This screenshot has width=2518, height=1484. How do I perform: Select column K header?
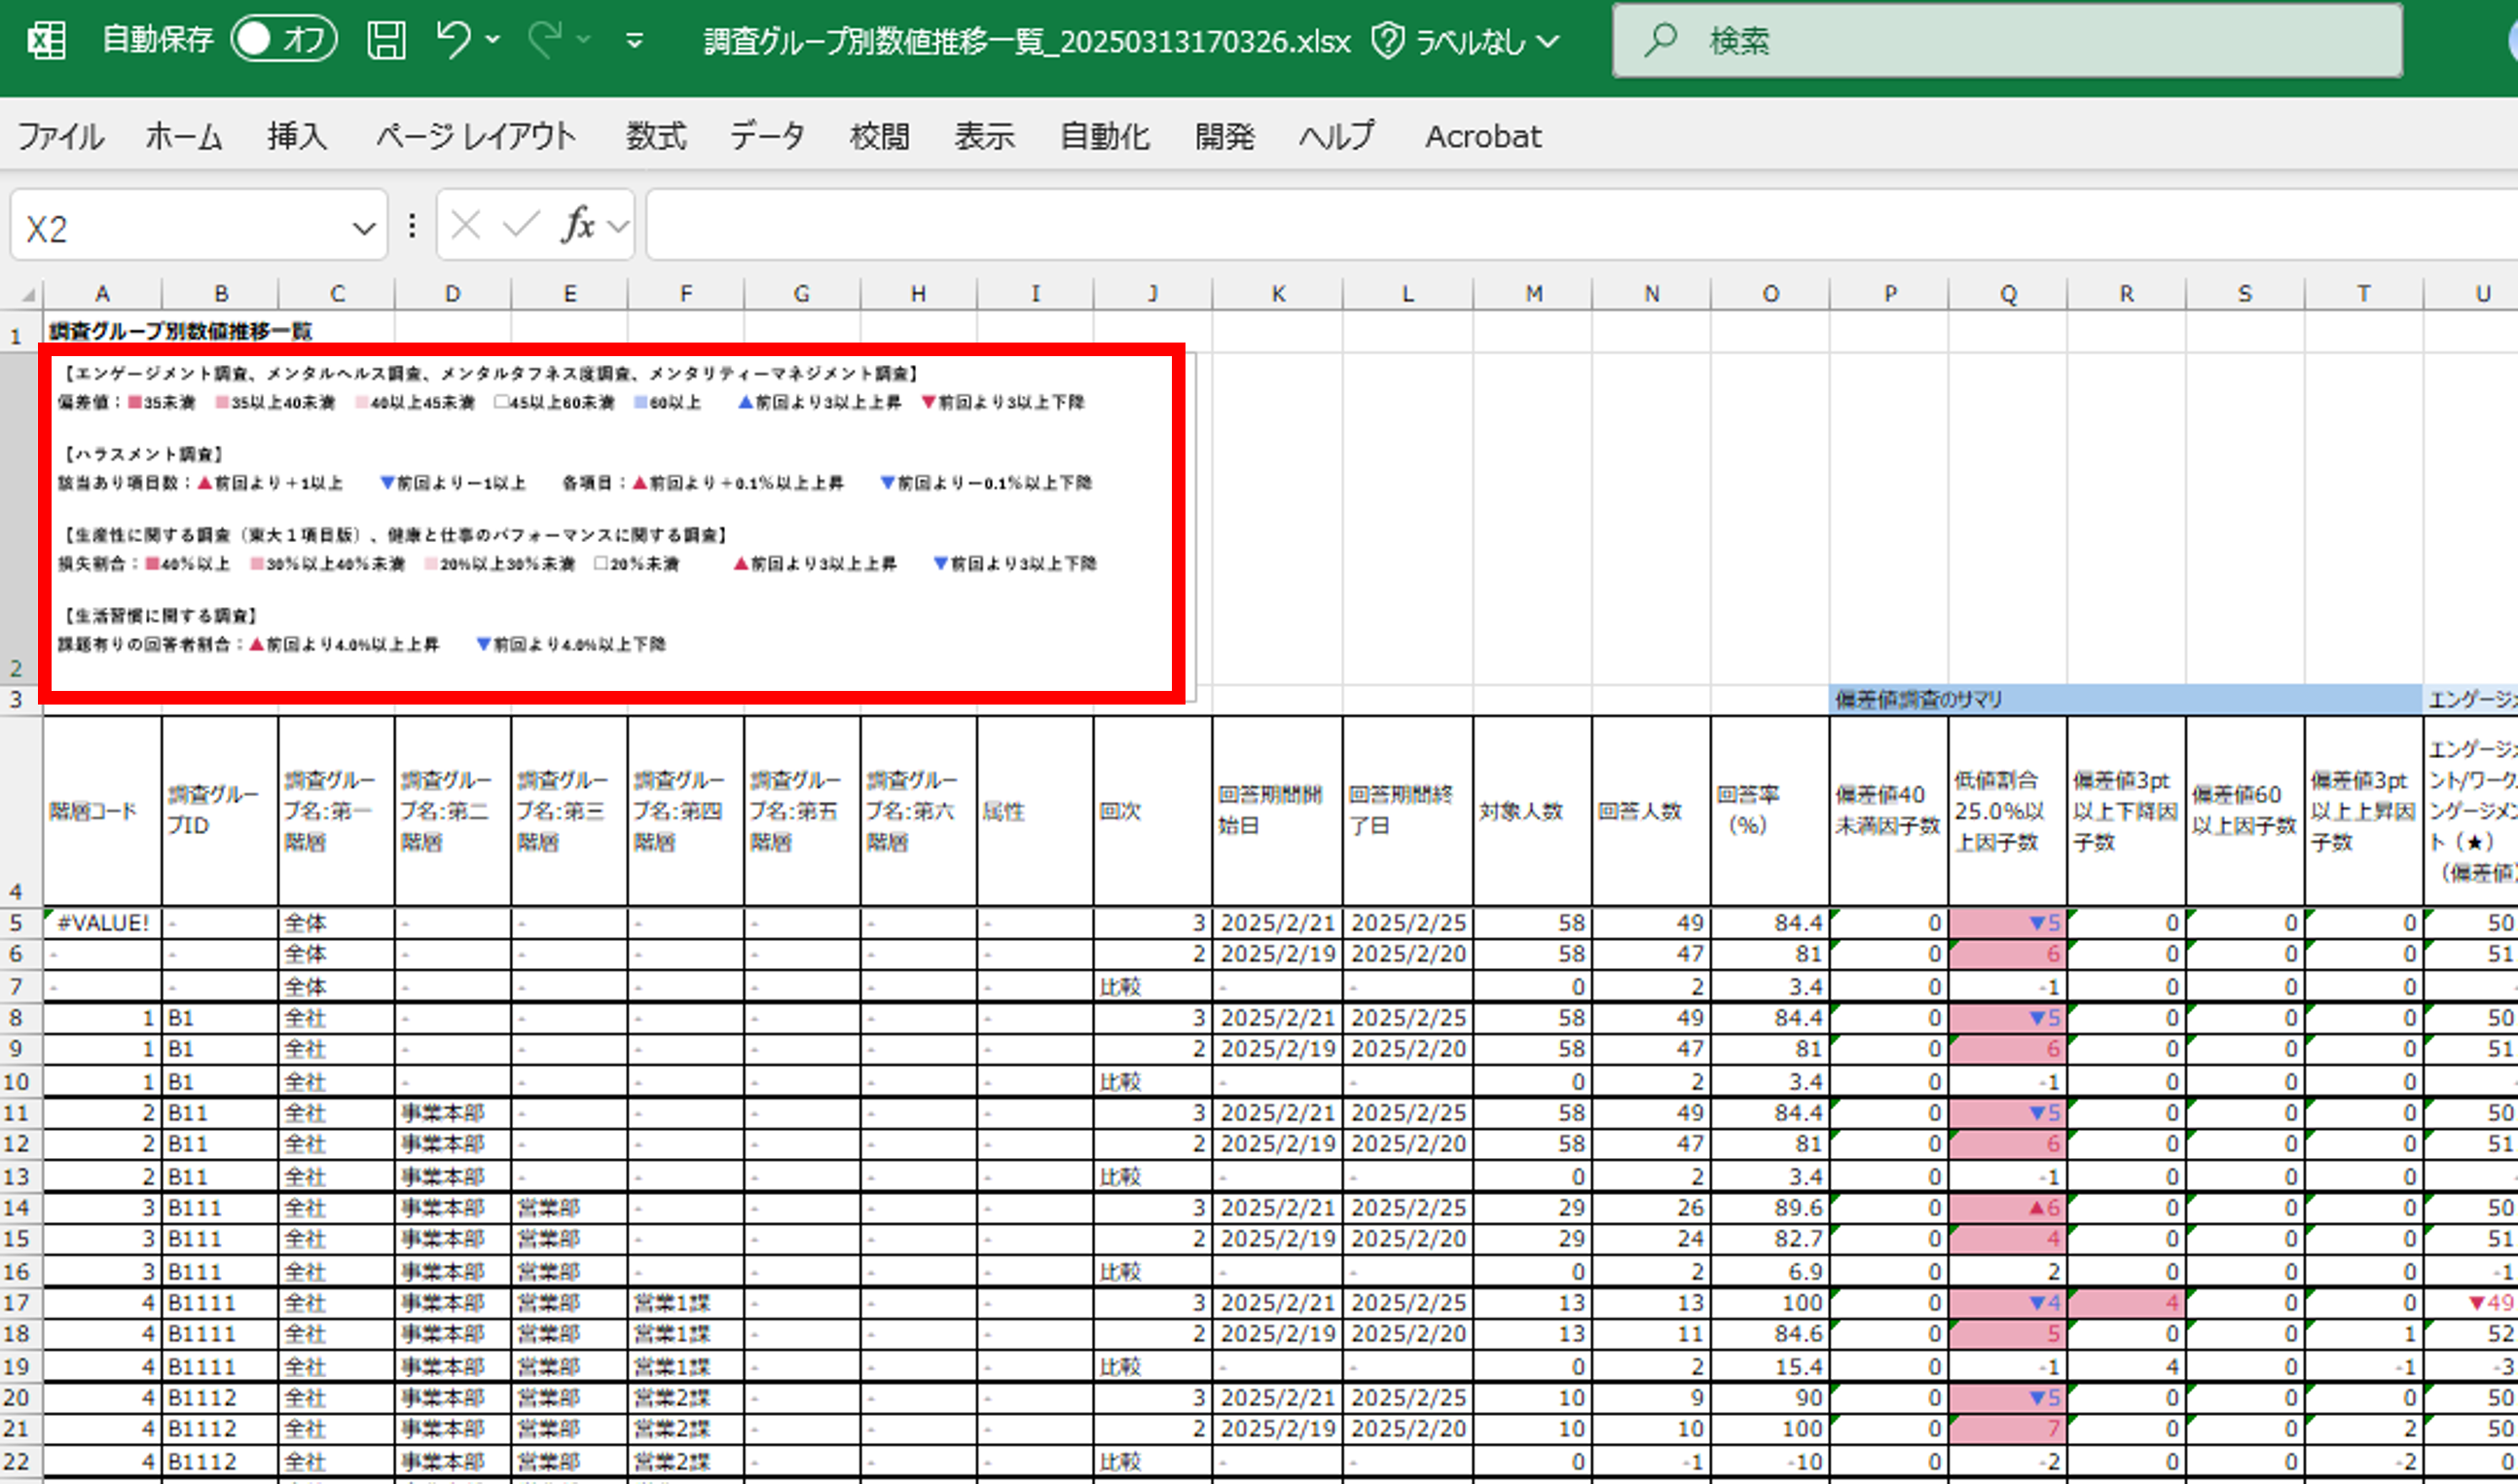tap(1278, 294)
